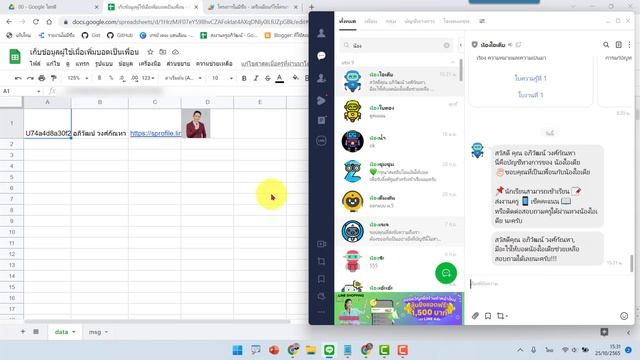Open the sprofile link in cell C1

tap(155, 133)
